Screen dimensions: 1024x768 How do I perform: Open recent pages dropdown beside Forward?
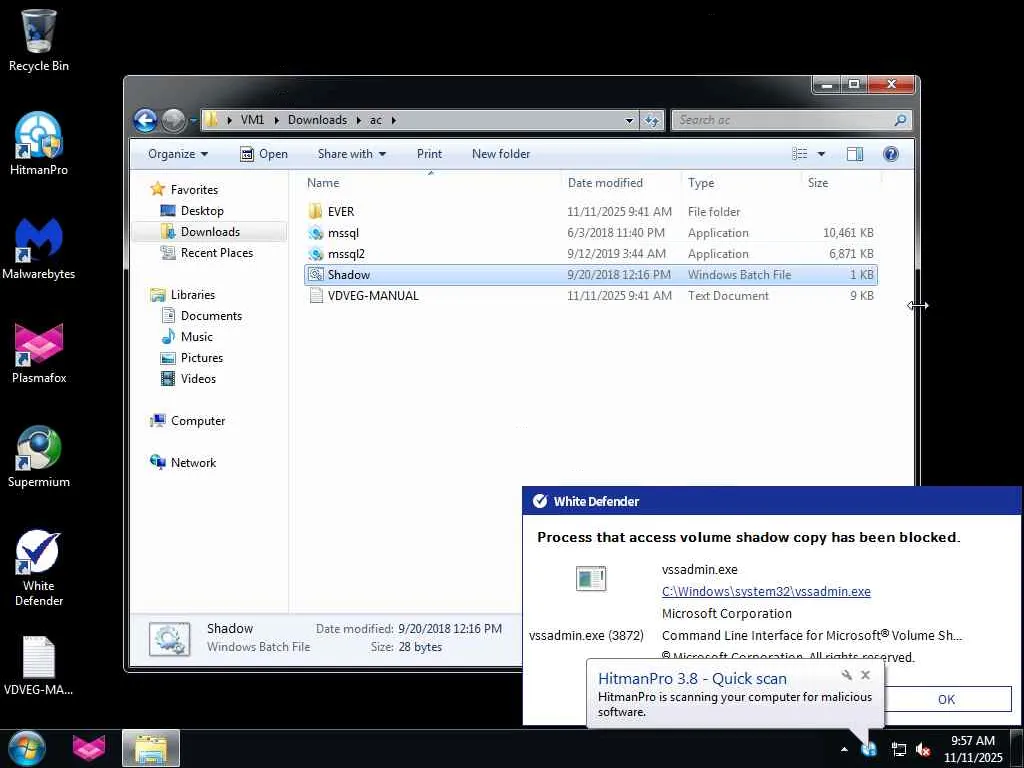pyautogui.click(x=193, y=120)
